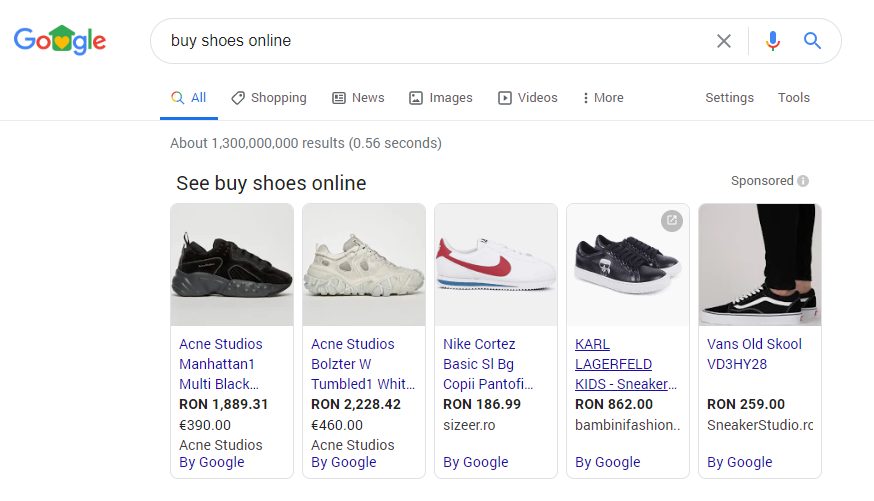The height and width of the screenshot is (501, 874).
Task: Open Vans Old Skool VD3HY28 link
Action: pyautogui.click(x=754, y=354)
